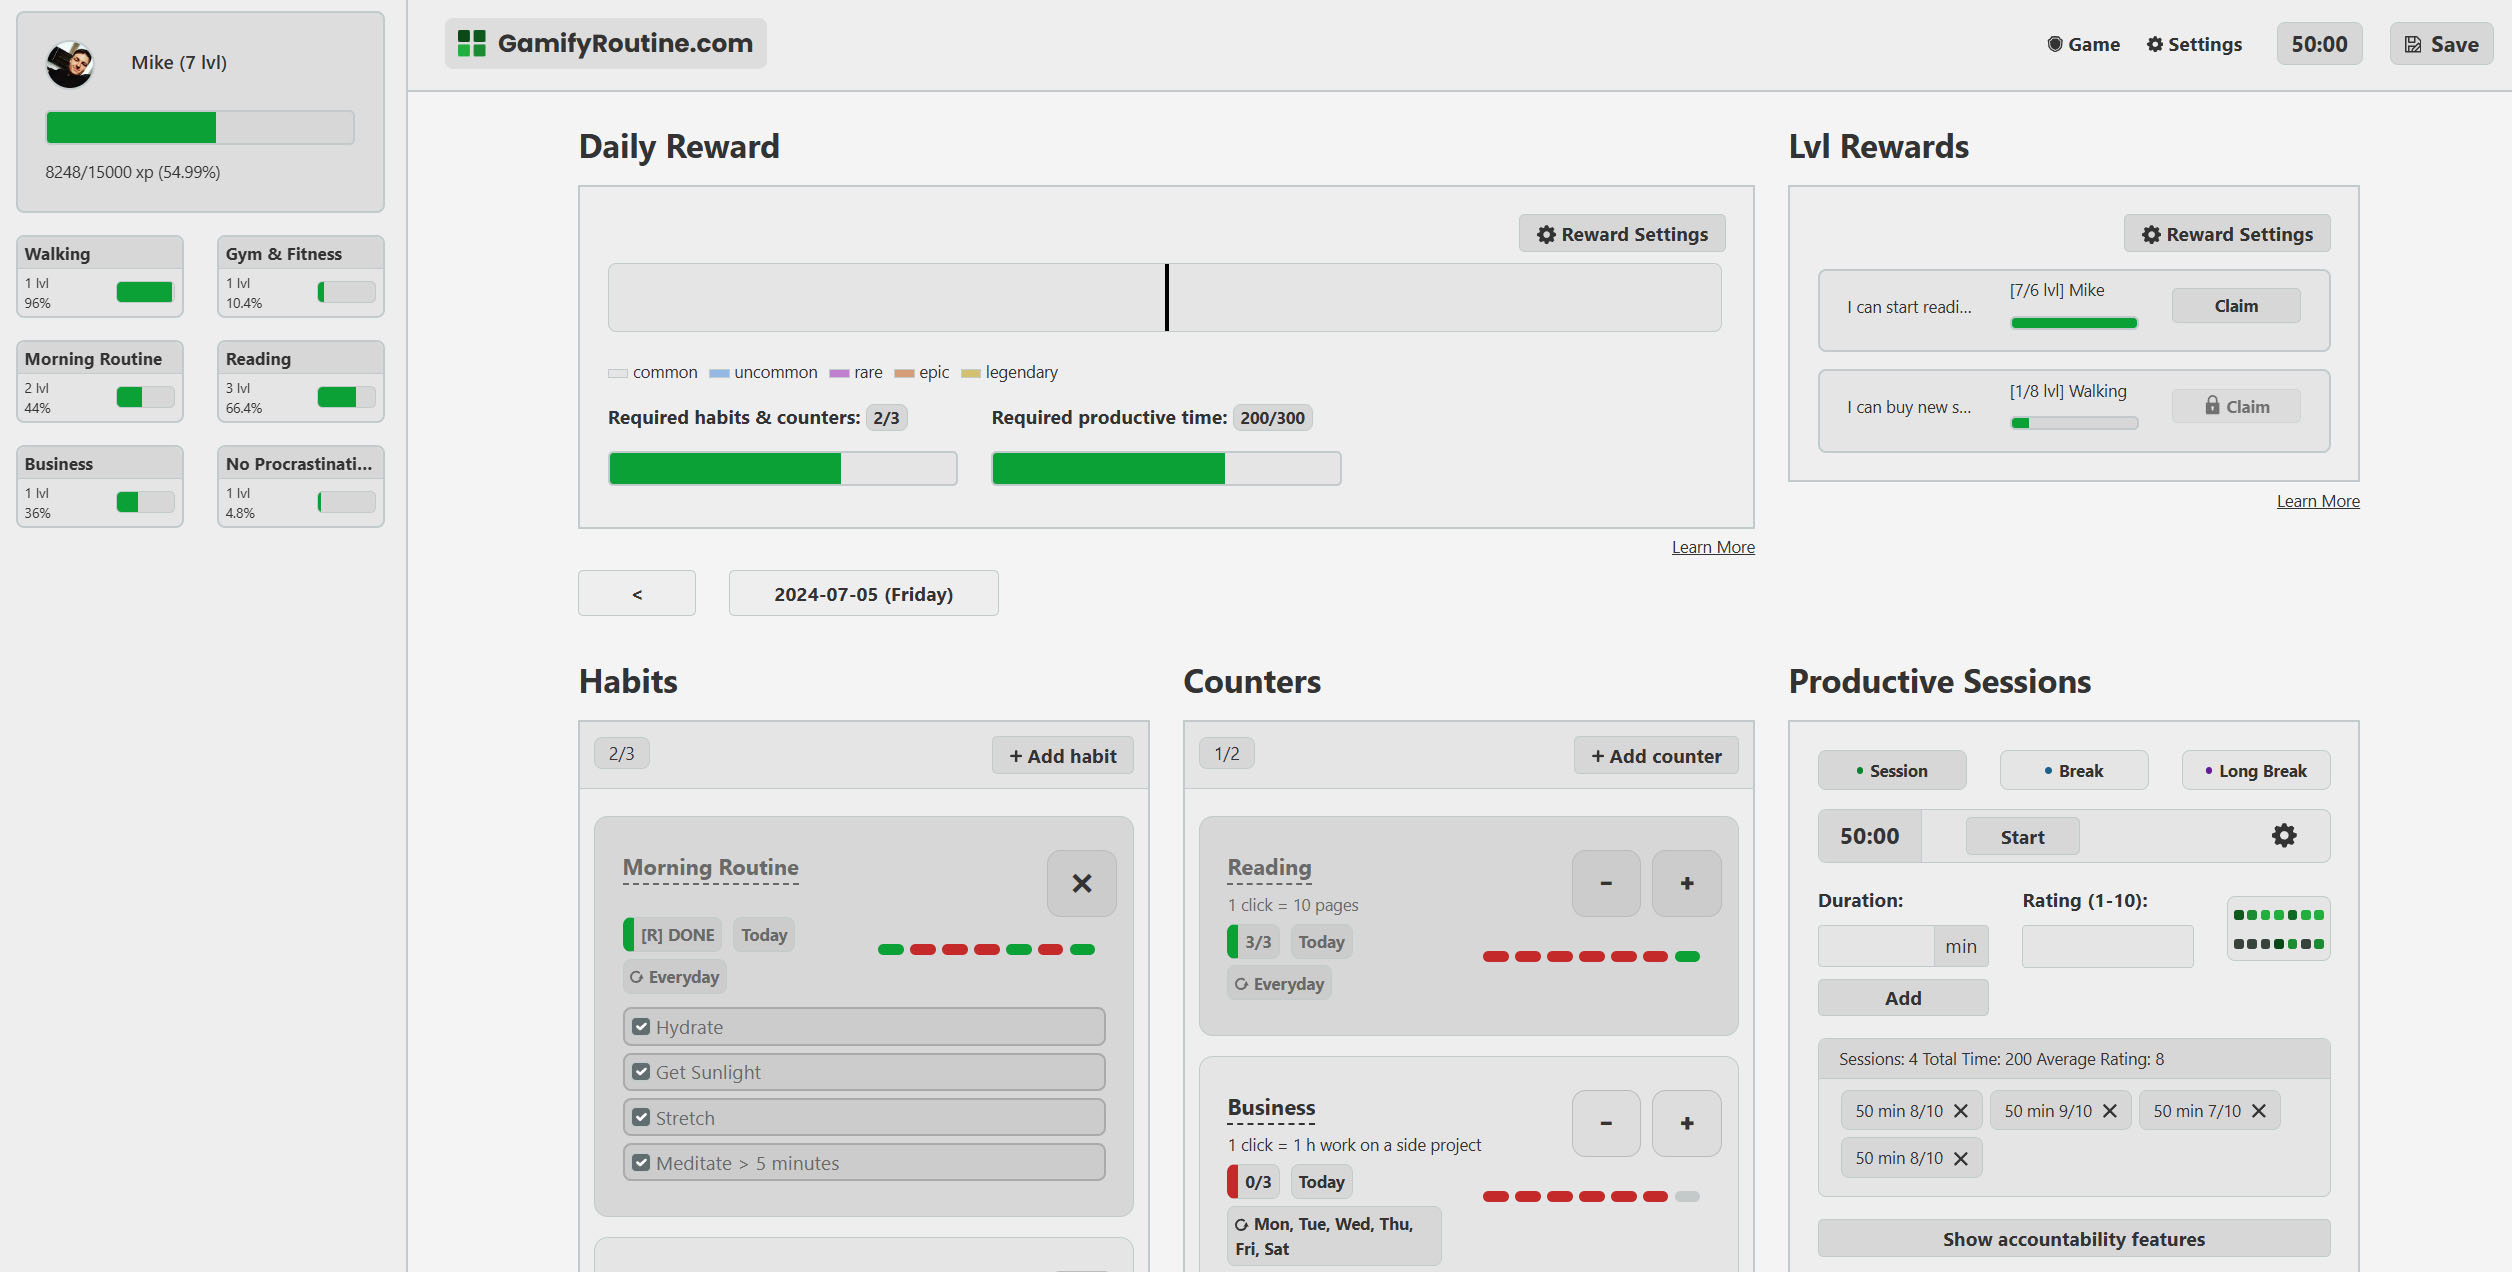Decrease the Business counter
The image size is (2512, 1272).
coord(1606,1123)
